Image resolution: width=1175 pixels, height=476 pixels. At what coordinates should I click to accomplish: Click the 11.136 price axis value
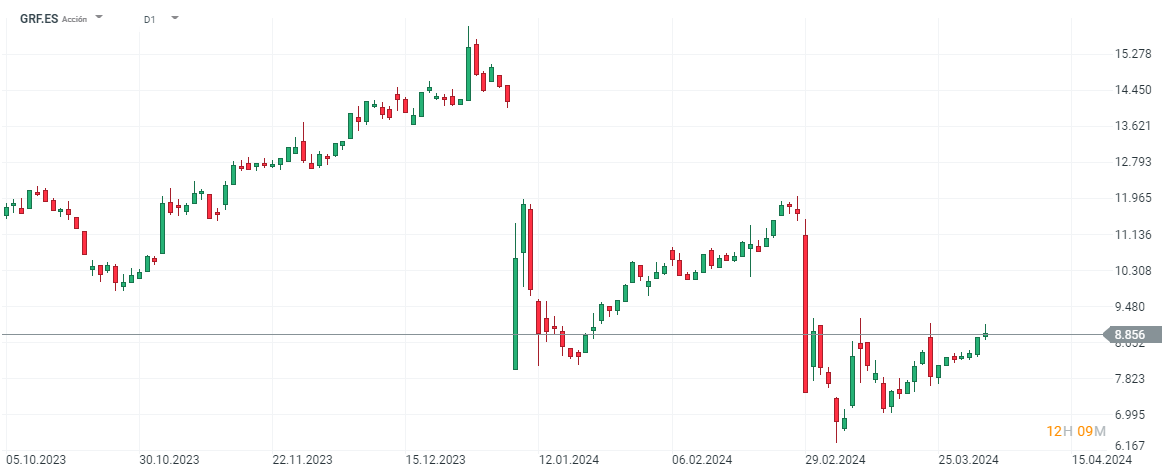point(1135,235)
